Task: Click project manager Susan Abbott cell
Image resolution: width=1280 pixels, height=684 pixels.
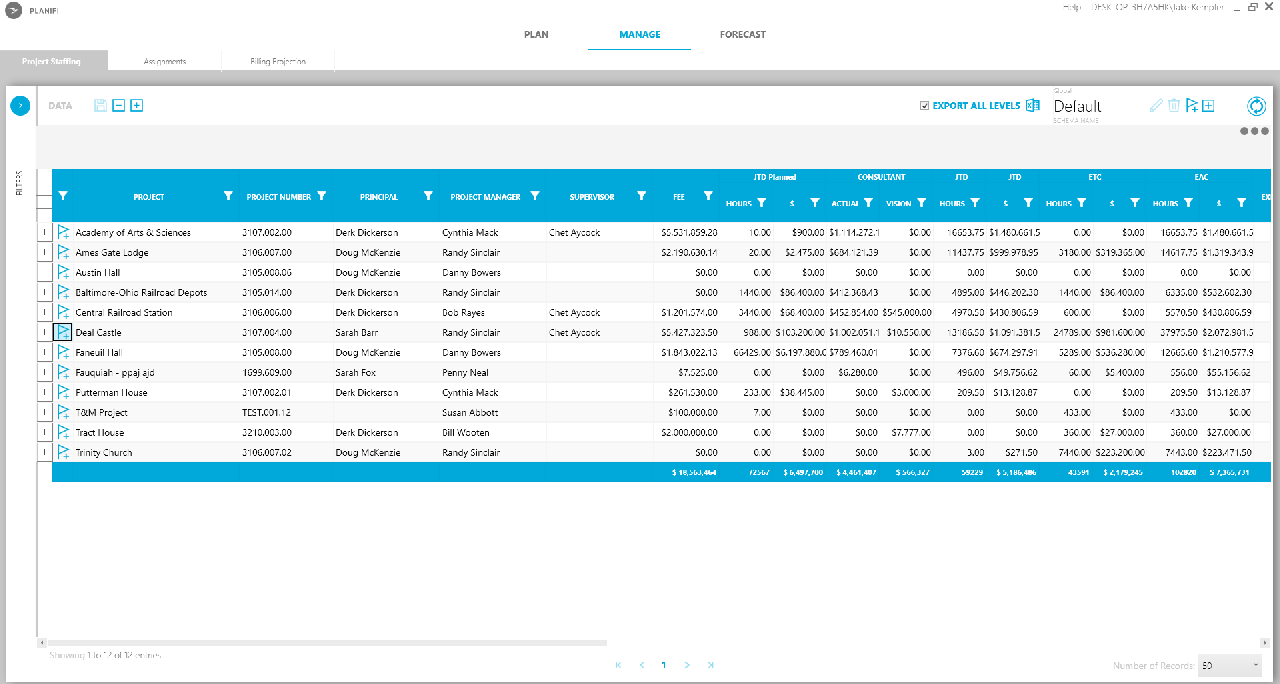Action: [x=493, y=412]
